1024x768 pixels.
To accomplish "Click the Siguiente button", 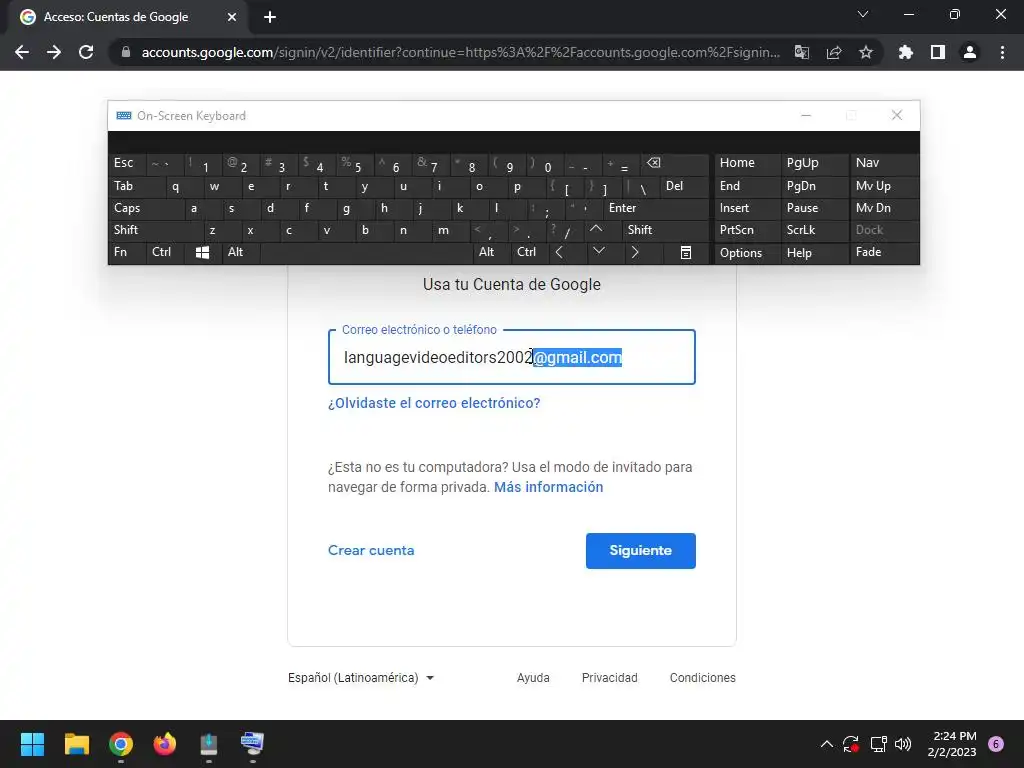I will [x=641, y=551].
